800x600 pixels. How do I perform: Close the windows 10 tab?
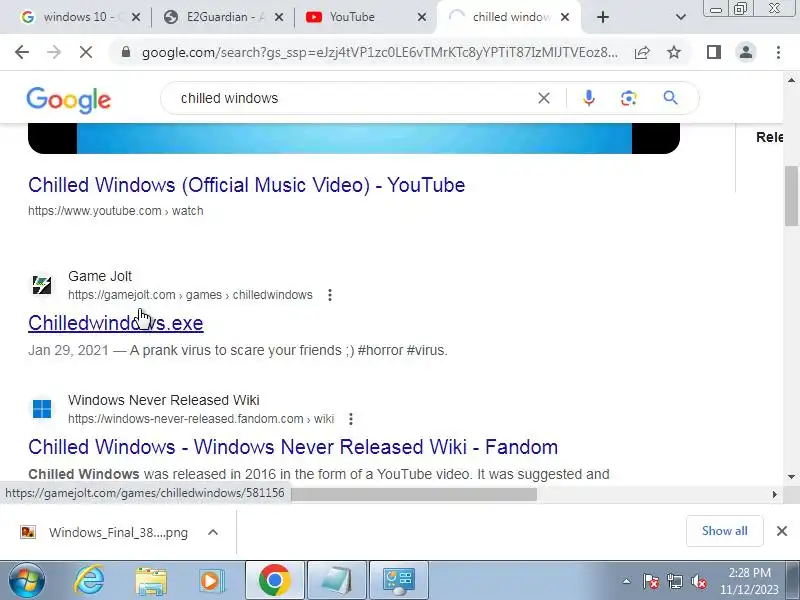136,17
